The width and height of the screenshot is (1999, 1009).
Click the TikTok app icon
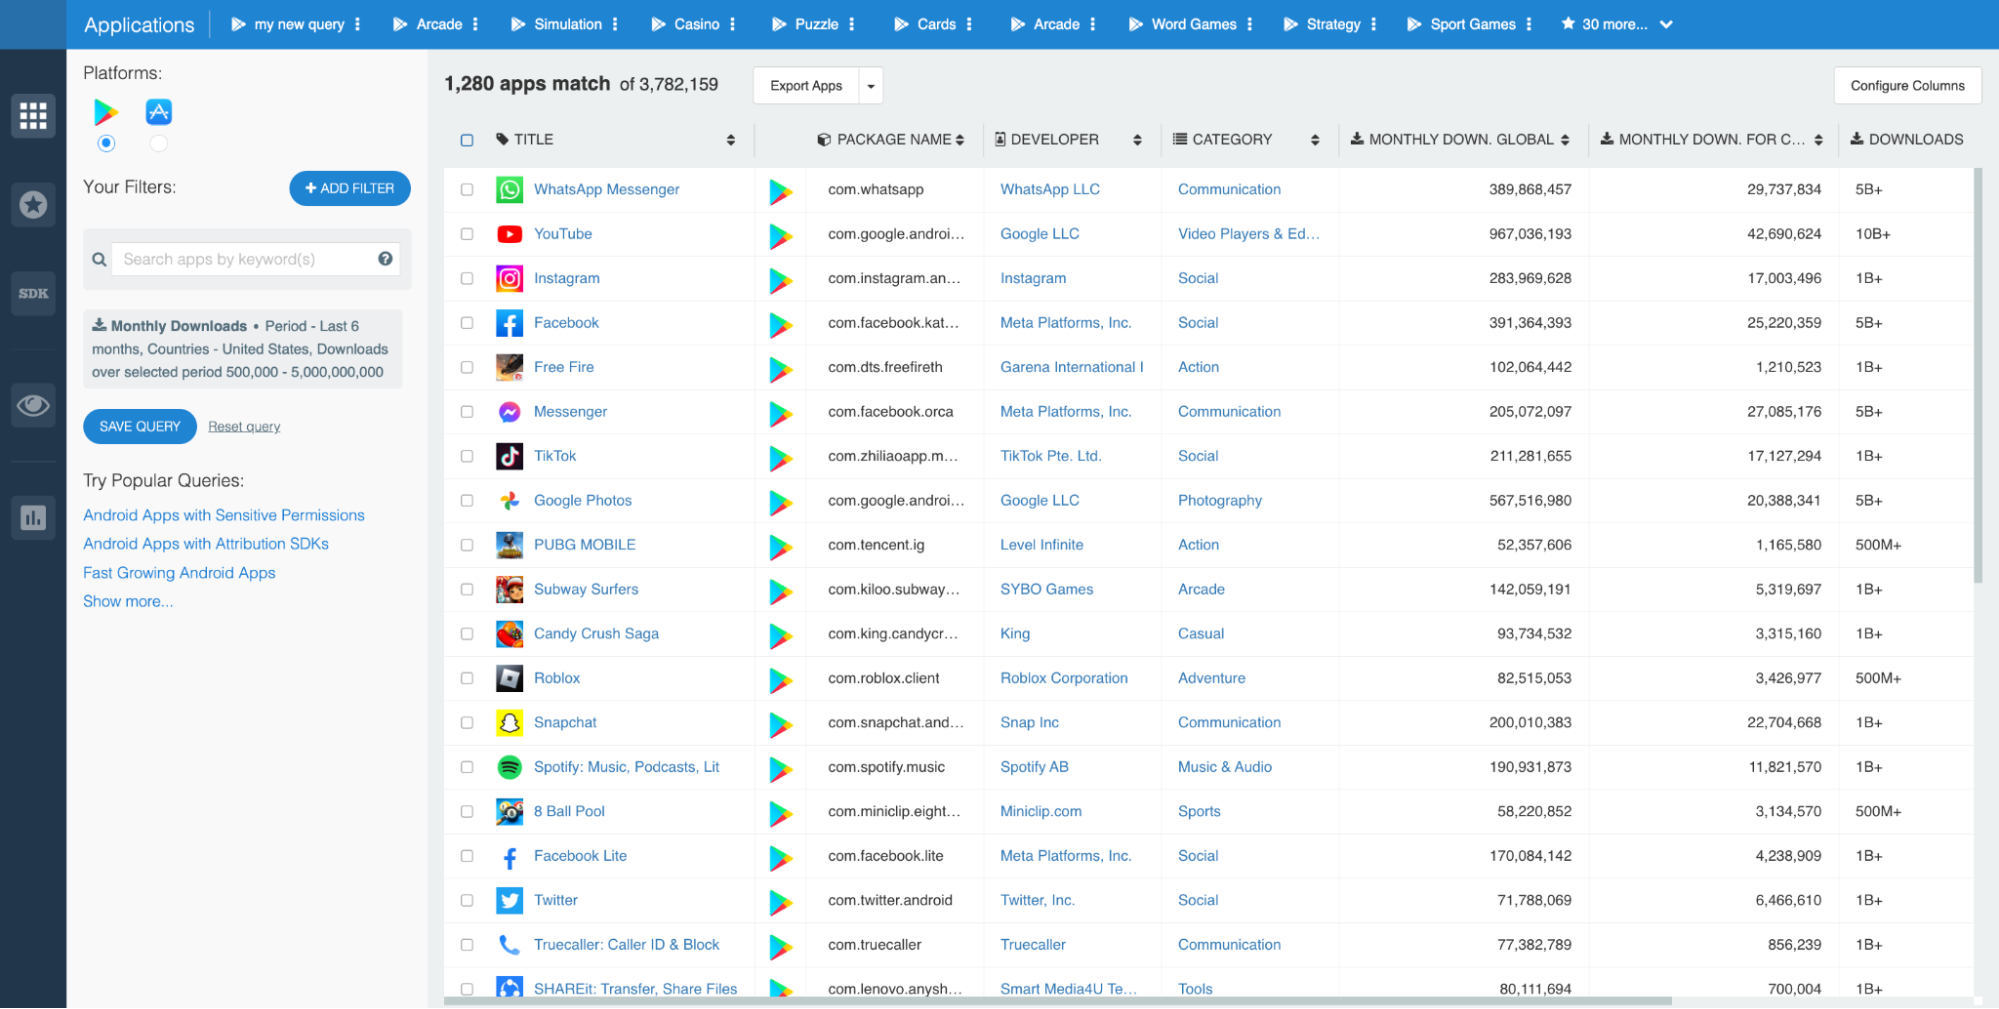point(509,456)
